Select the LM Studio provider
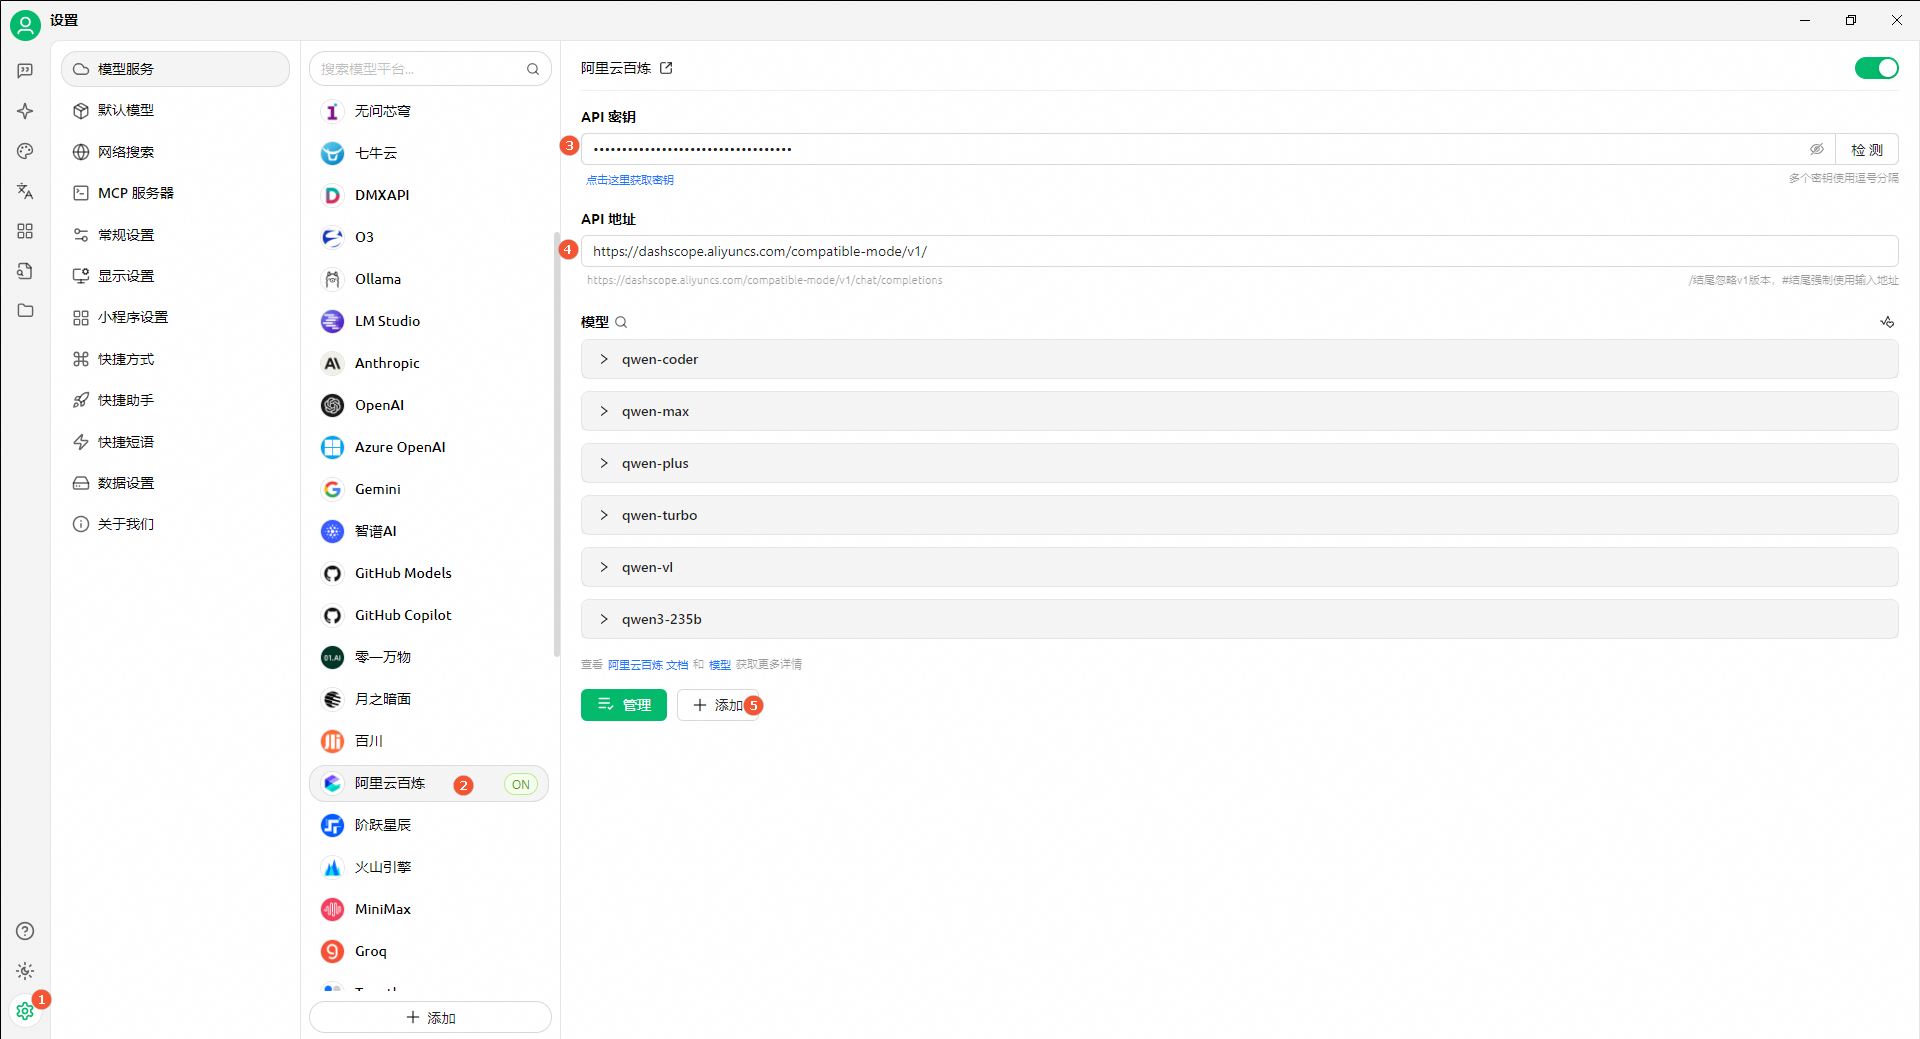The width and height of the screenshot is (1920, 1039). pos(429,321)
